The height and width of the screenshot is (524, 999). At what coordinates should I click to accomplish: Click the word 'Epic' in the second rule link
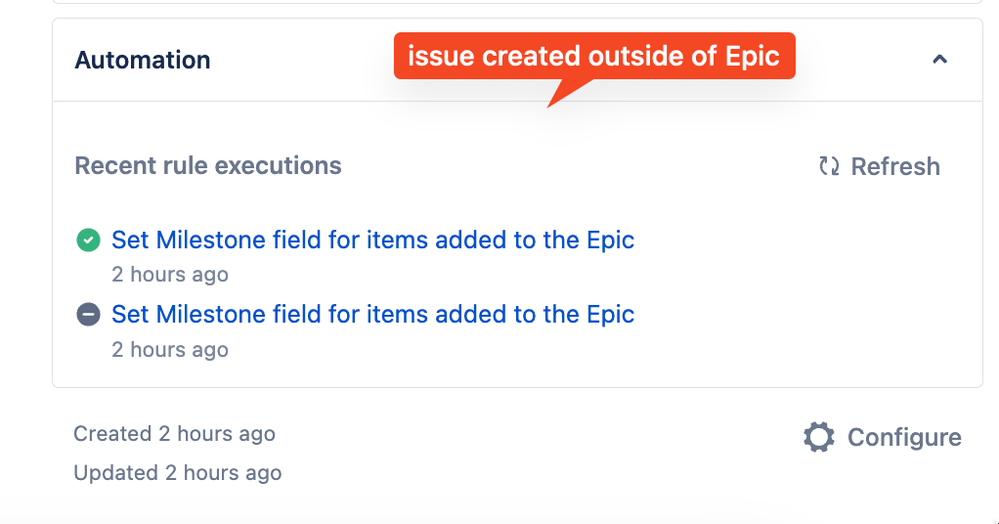[x=610, y=315]
